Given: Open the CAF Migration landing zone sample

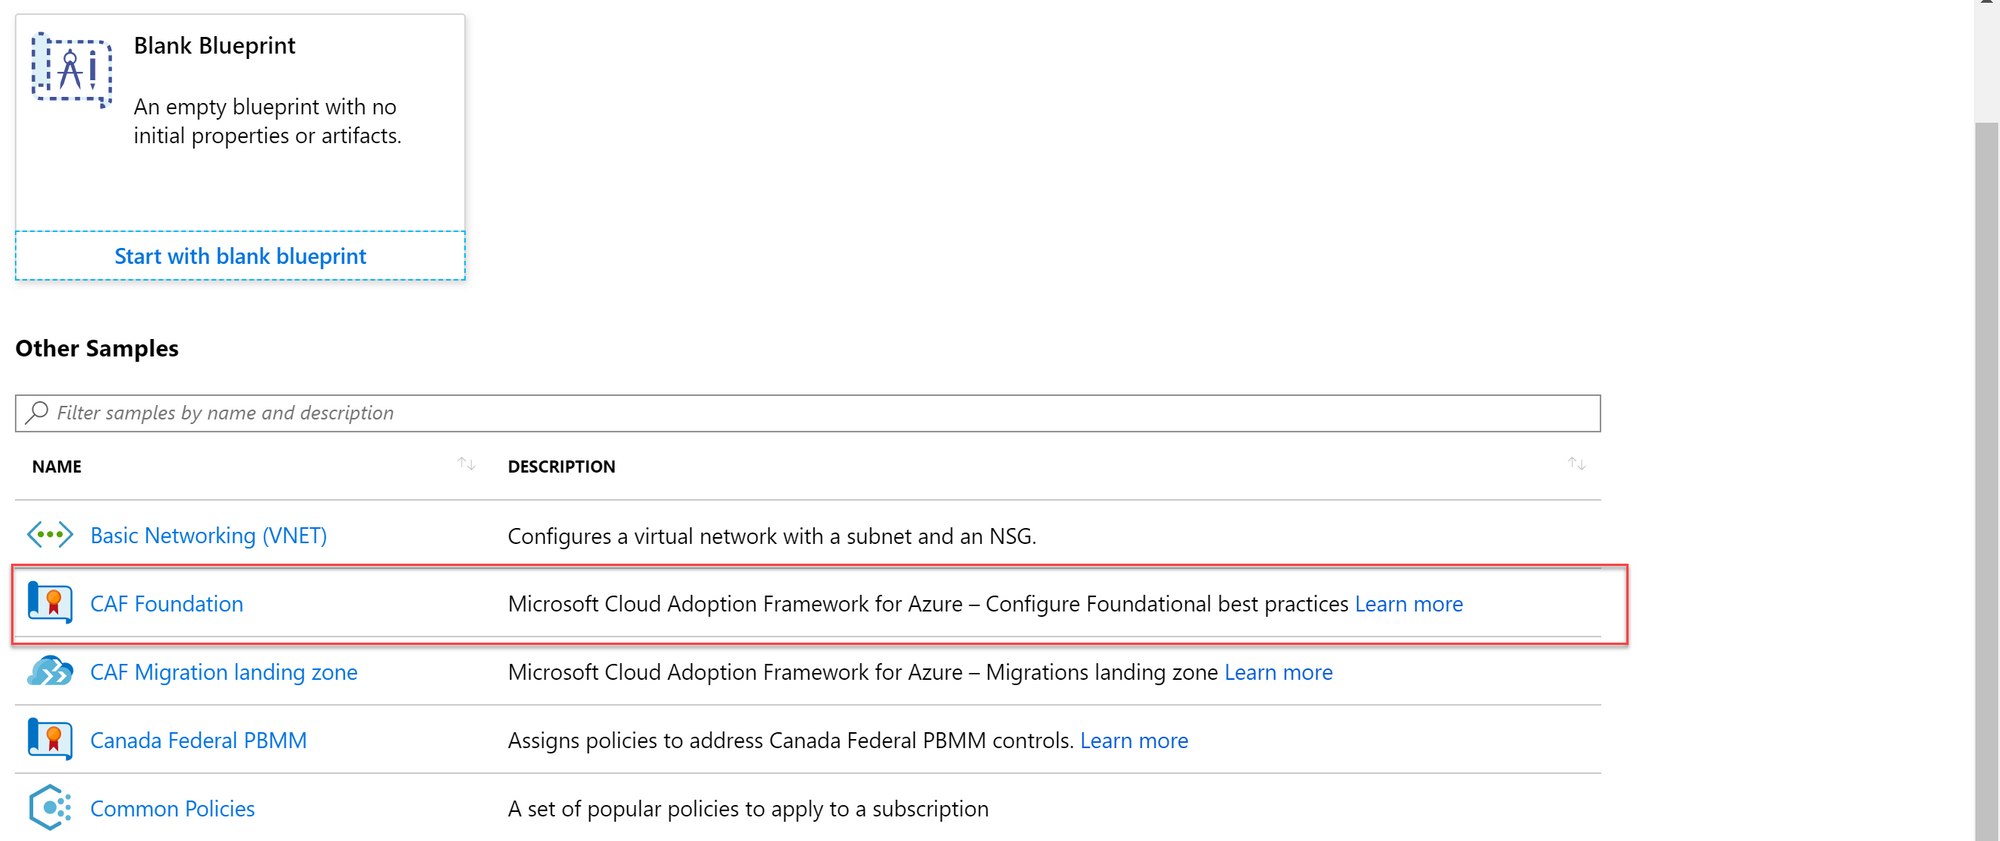Looking at the screenshot, I should pyautogui.click(x=224, y=672).
